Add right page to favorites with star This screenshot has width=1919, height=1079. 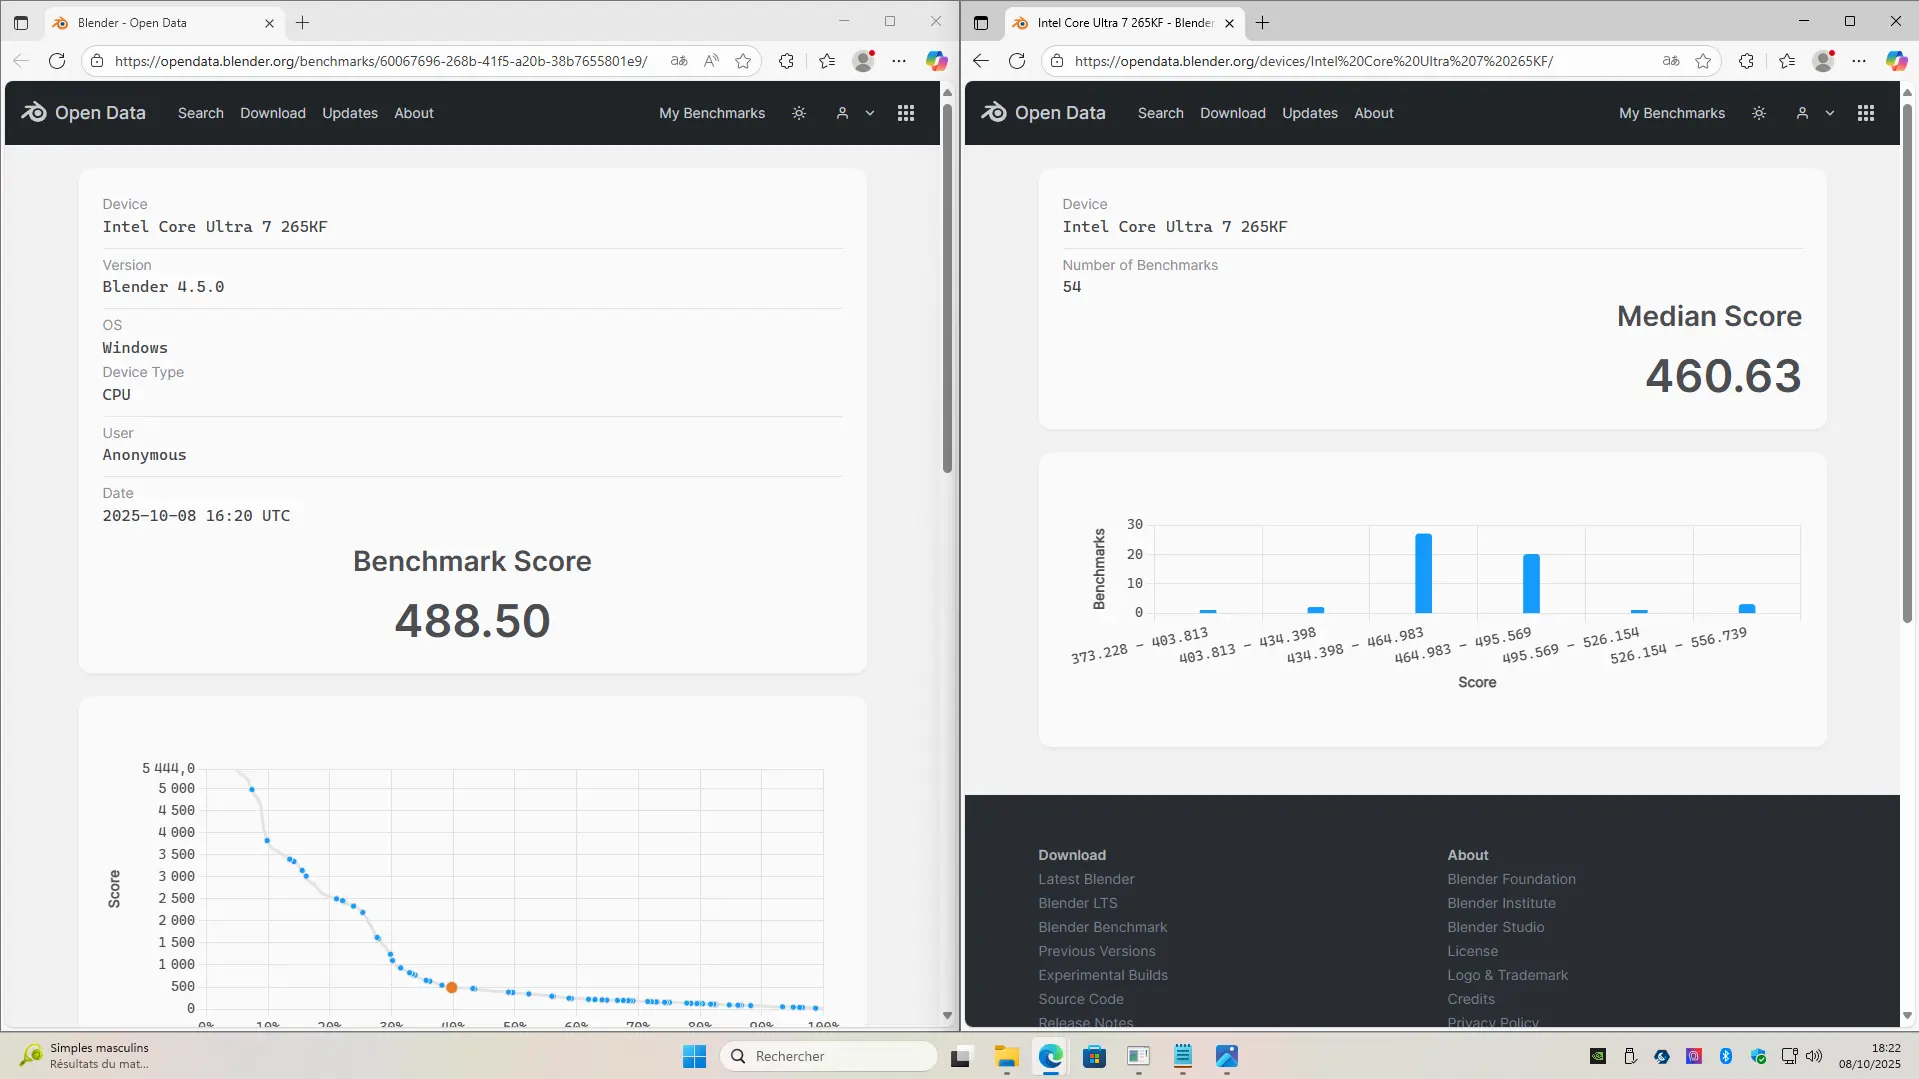(x=1703, y=61)
